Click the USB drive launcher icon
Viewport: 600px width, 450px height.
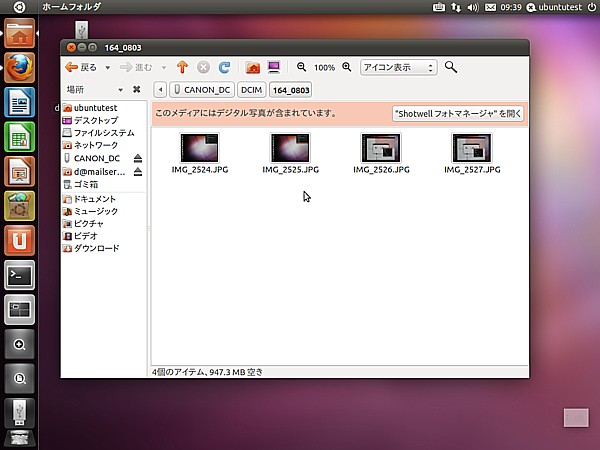pos(20,413)
